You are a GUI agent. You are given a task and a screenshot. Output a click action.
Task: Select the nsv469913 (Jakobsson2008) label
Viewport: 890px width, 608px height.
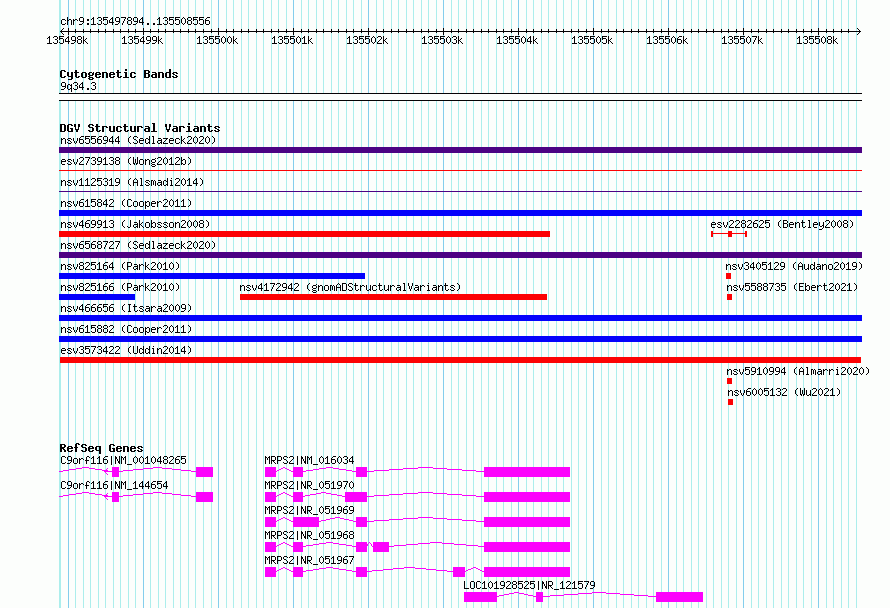pos(135,224)
